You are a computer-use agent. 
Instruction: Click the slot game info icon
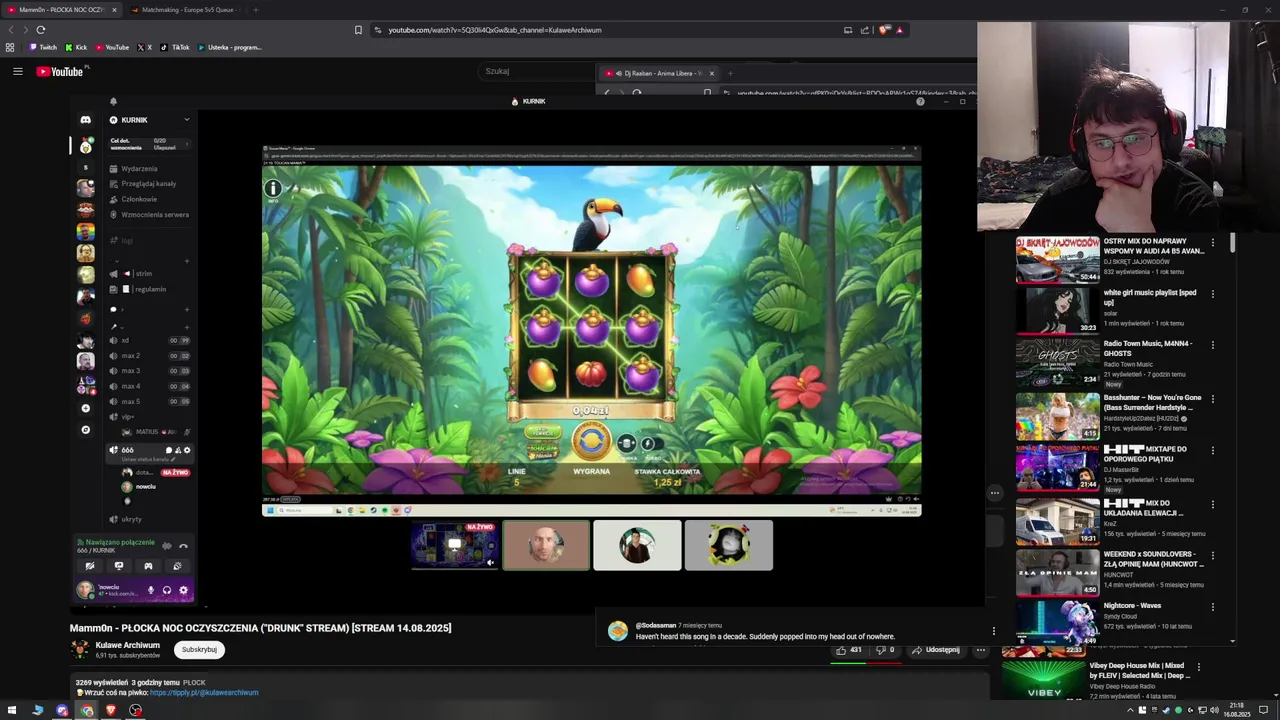pyautogui.click(x=272, y=188)
